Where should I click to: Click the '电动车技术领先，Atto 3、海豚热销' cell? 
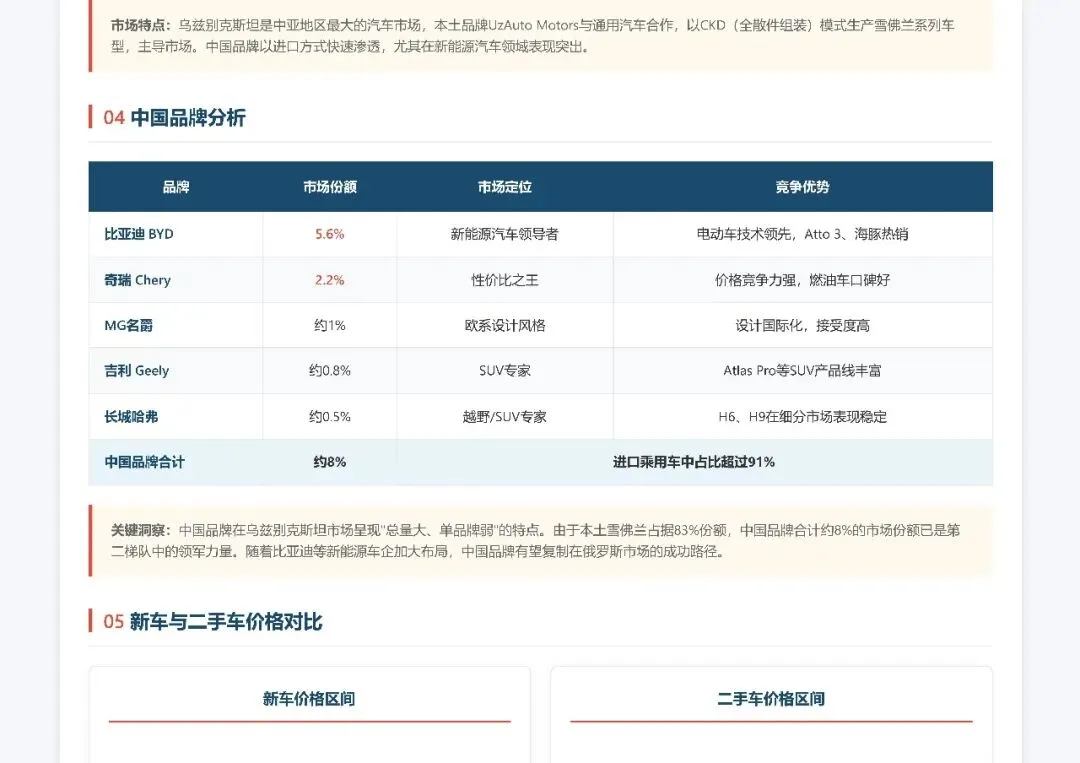pyautogui.click(x=802, y=234)
